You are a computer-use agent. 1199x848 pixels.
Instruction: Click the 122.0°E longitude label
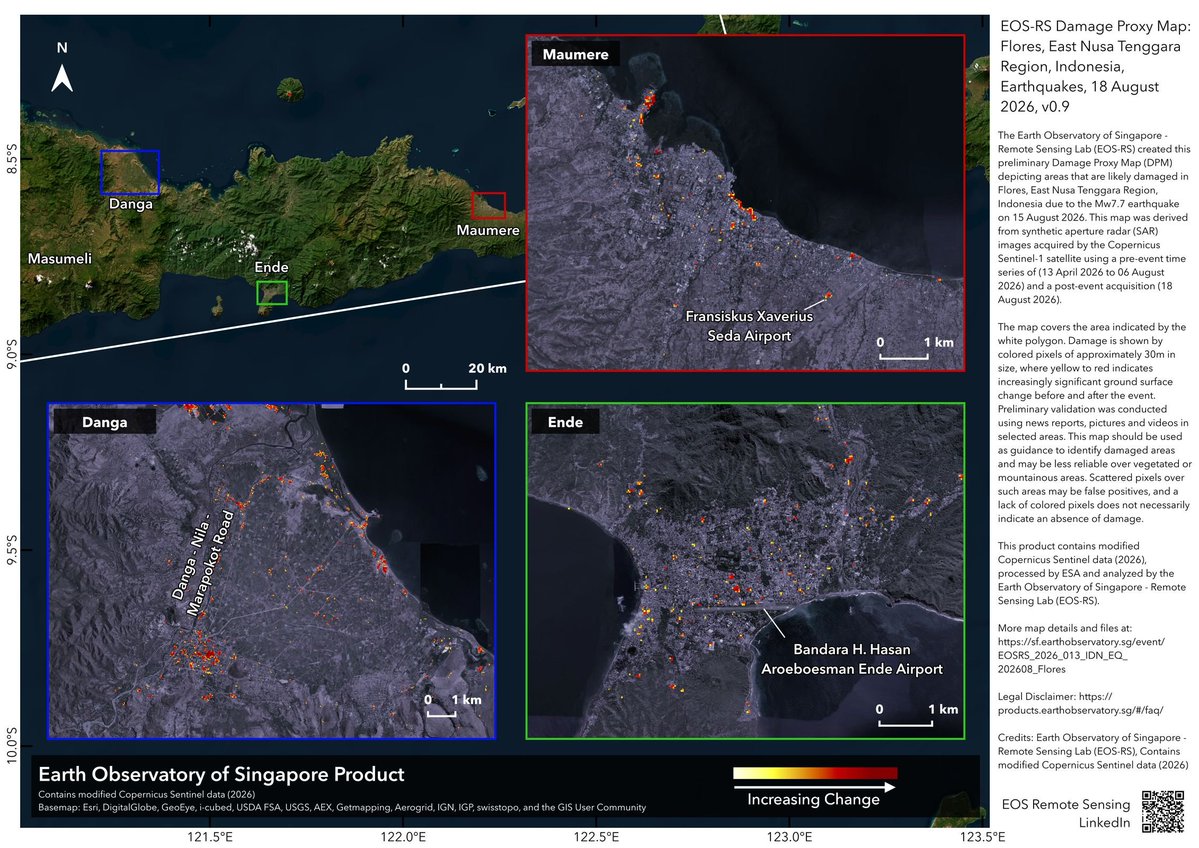click(403, 837)
